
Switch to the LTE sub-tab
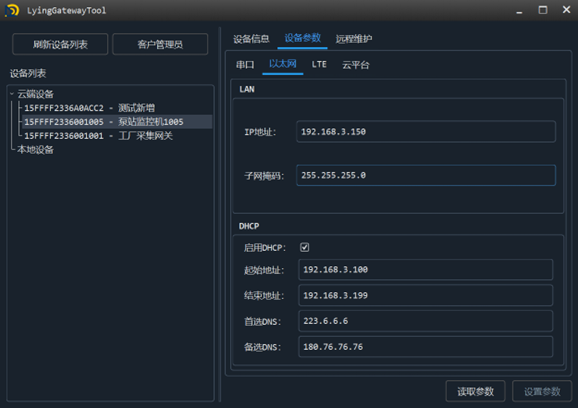(x=319, y=64)
